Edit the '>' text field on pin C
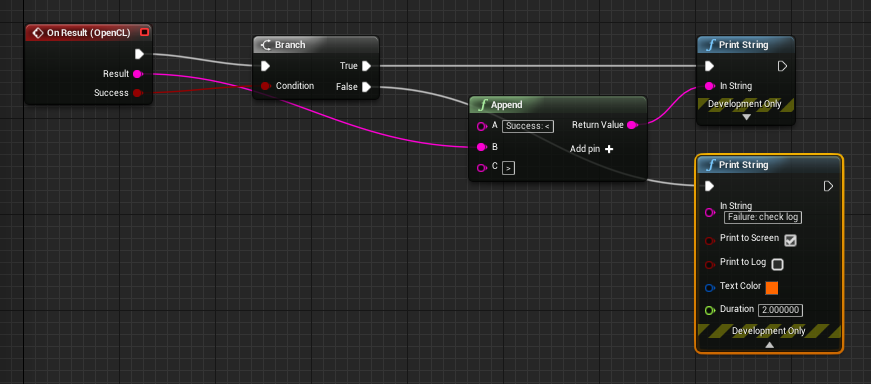This screenshot has width=871, height=384. (508, 168)
